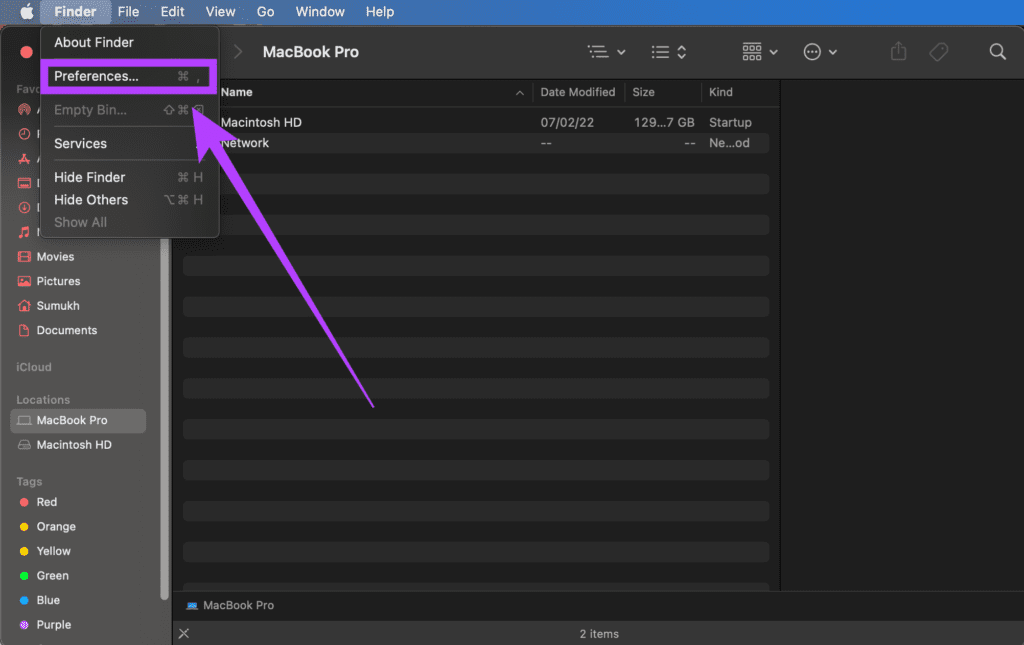Click the sidebar vertical scrollbar

(x=164, y=418)
